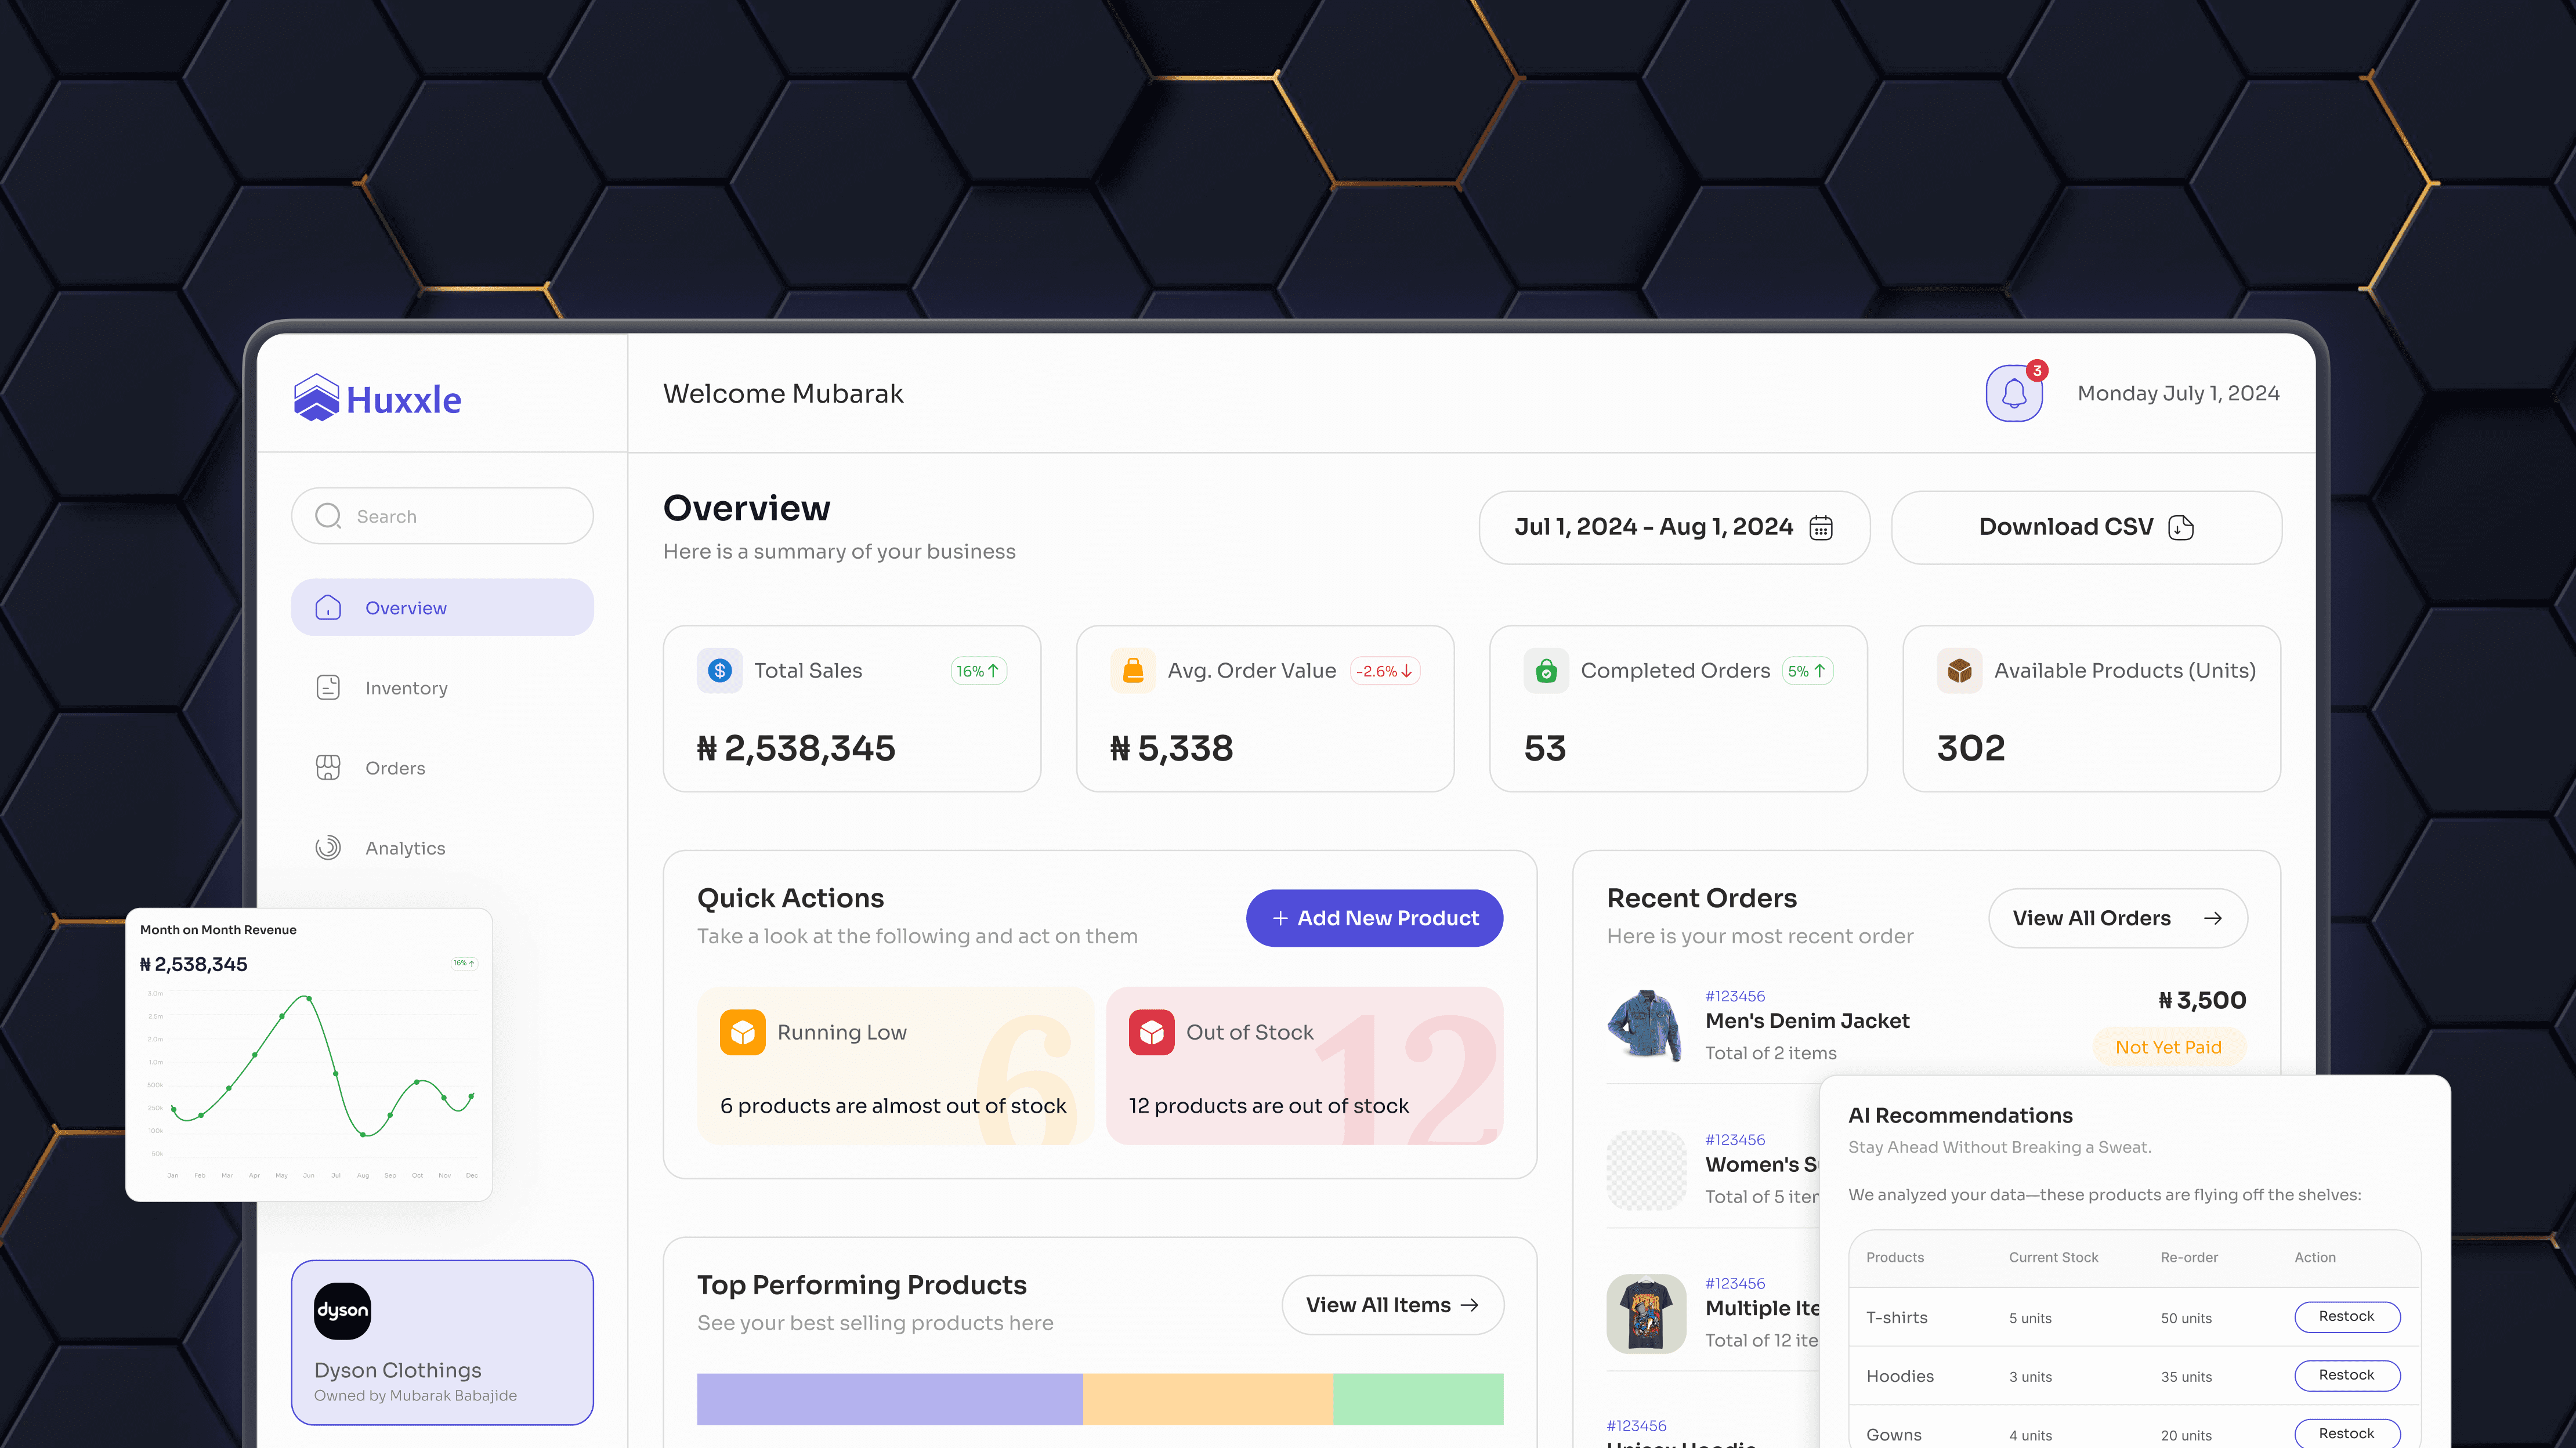The image size is (2576, 1448).
Task: Restock the Hoodies product
Action: pyautogui.click(x=2347, y=1376)
